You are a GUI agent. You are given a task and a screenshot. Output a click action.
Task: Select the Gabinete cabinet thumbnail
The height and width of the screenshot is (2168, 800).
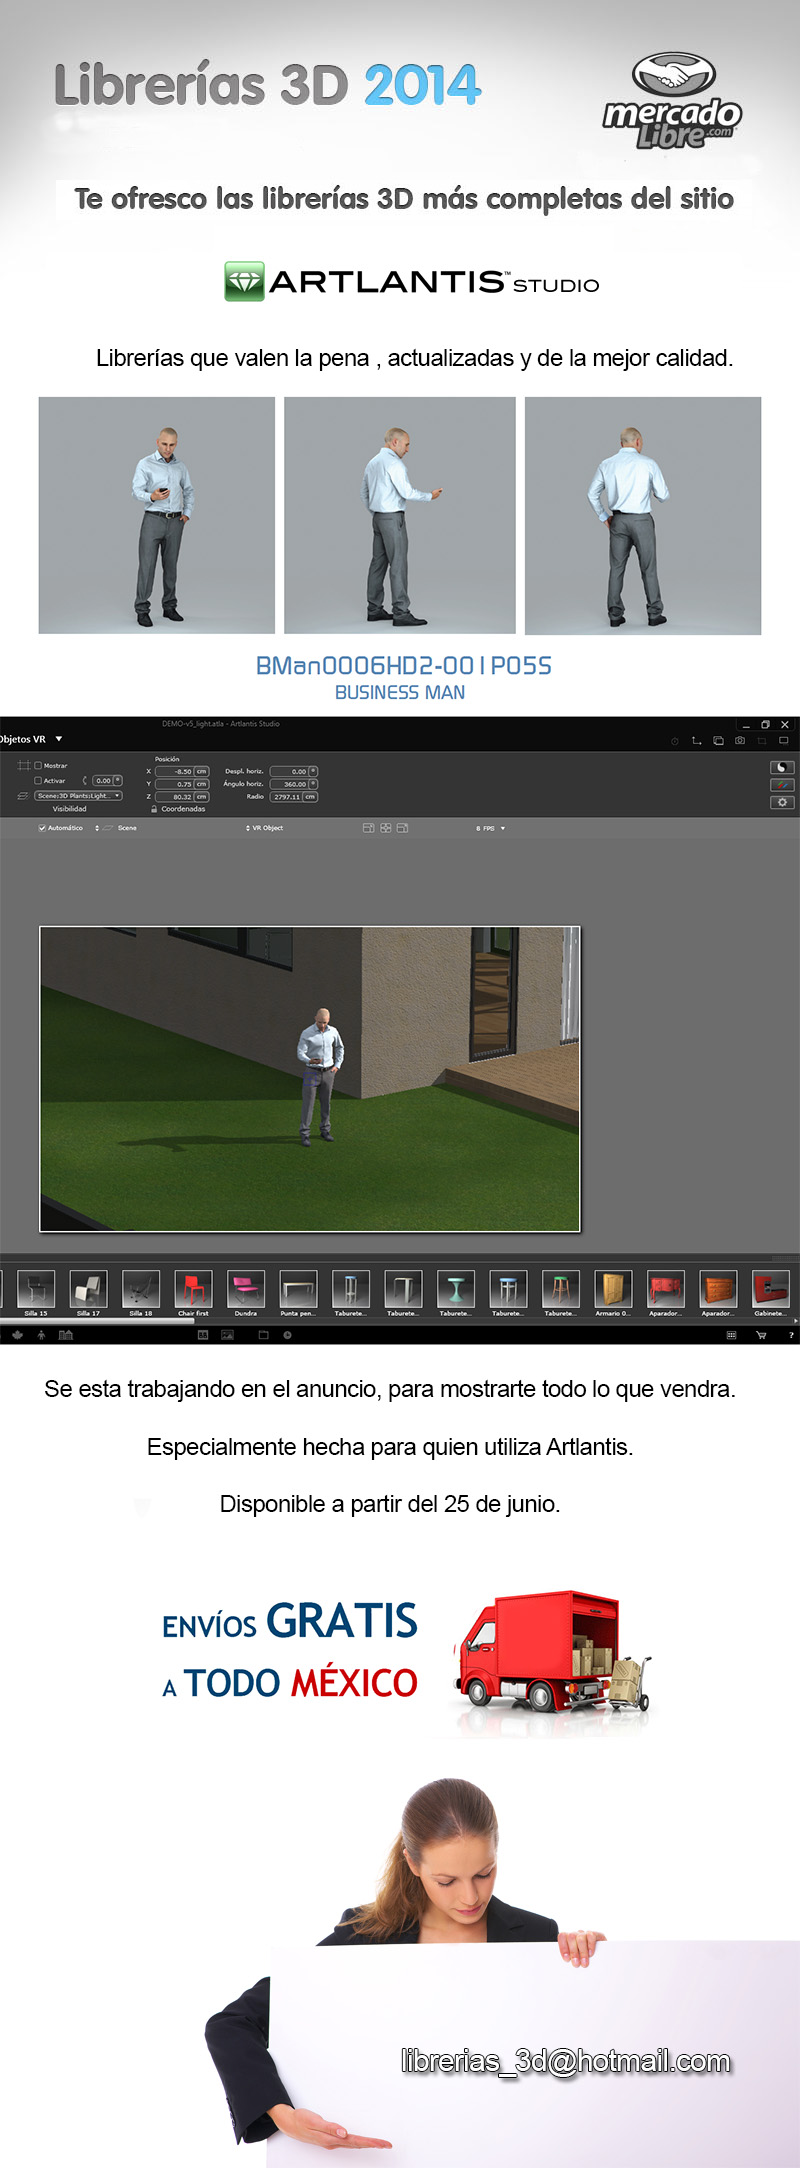coord(771,1288)
